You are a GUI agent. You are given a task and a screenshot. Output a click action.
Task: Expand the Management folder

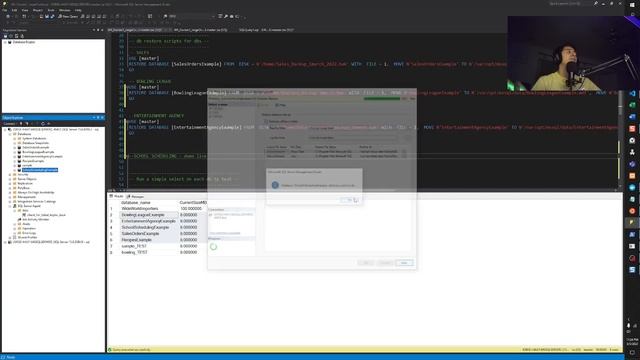10,197
